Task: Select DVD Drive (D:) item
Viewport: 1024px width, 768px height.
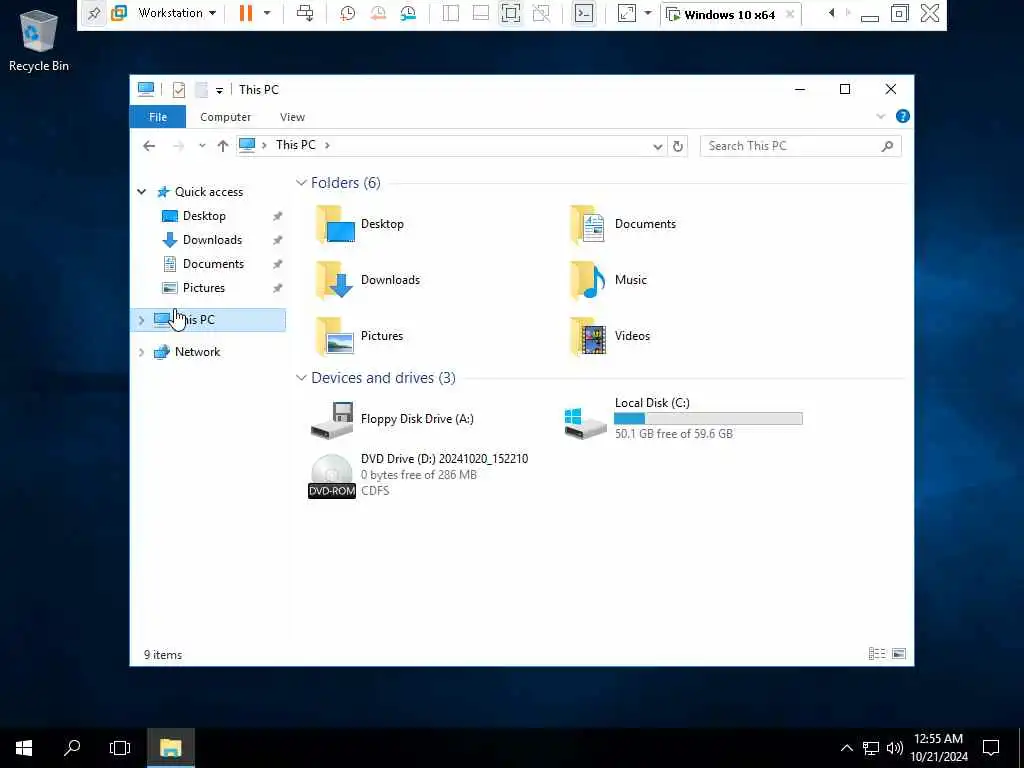Action: [418, 475]
